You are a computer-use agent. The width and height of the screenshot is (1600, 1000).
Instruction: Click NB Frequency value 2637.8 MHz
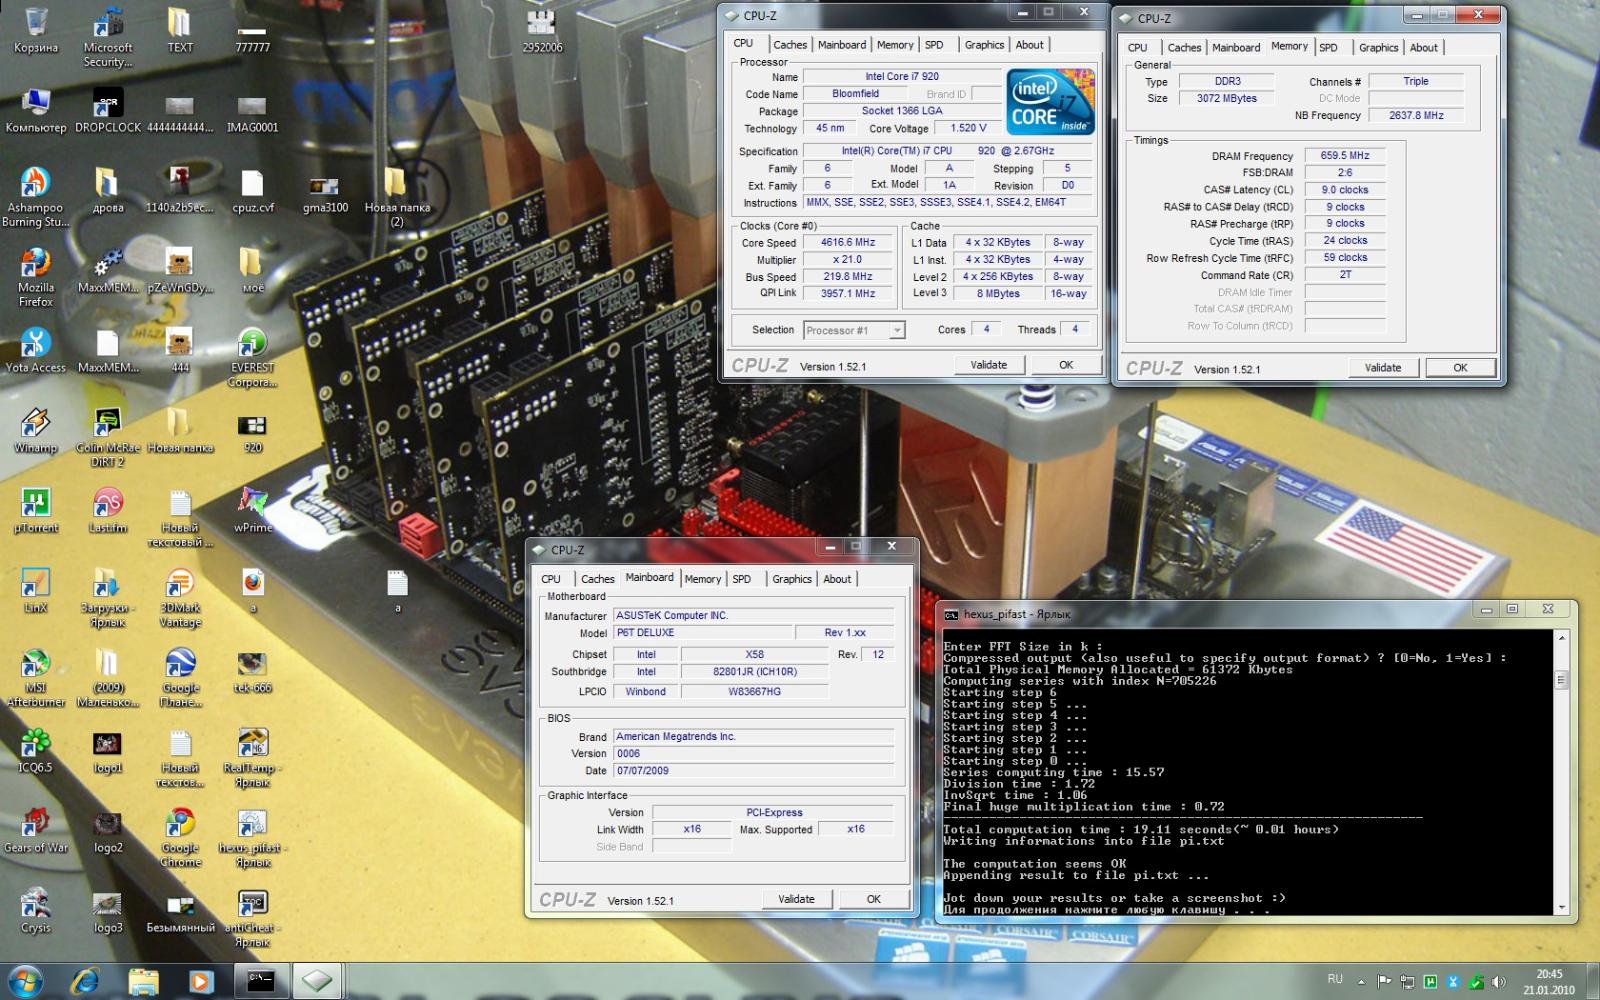pos(1416,116)
